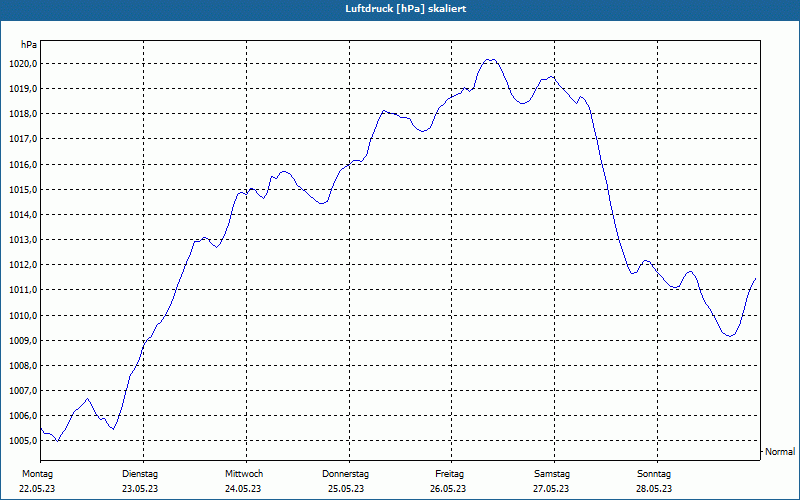Select the 1017,0 axis value
Viewport: 800px width, 500px height.
coord(23,139)
